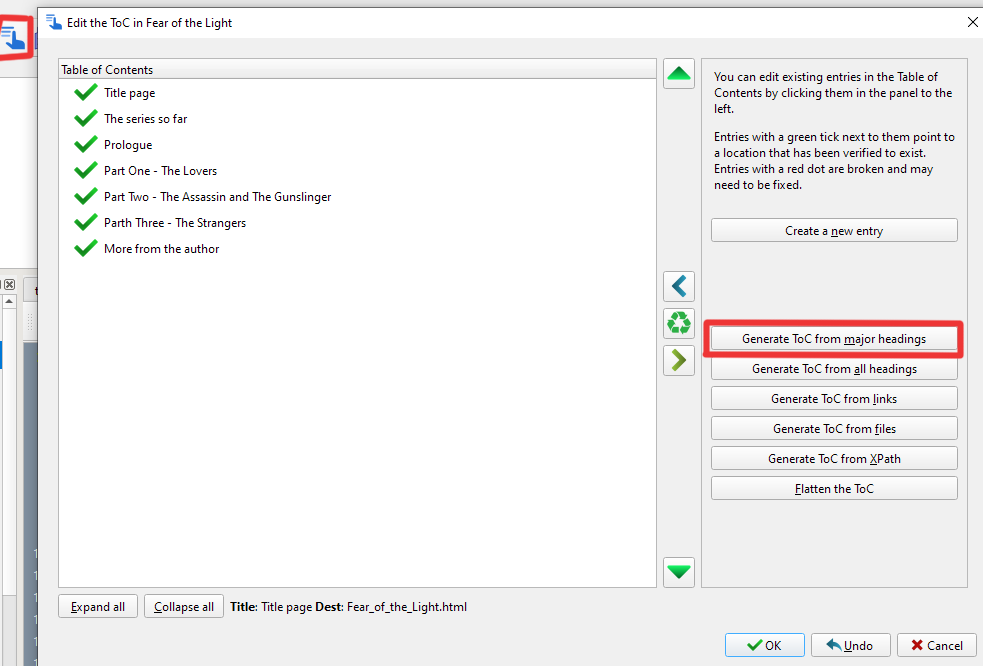Select Part One - The Lovers entry
The width and height of the screenshot is (983, 666).
(x=160, y=171)
